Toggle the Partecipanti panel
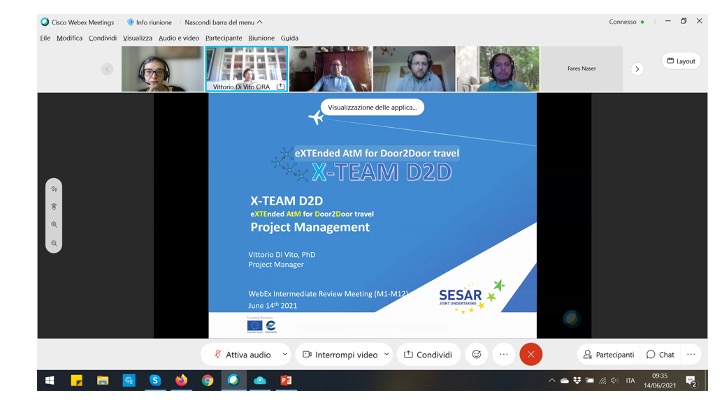This screenshot has height=405, width=720. point(609,354)
